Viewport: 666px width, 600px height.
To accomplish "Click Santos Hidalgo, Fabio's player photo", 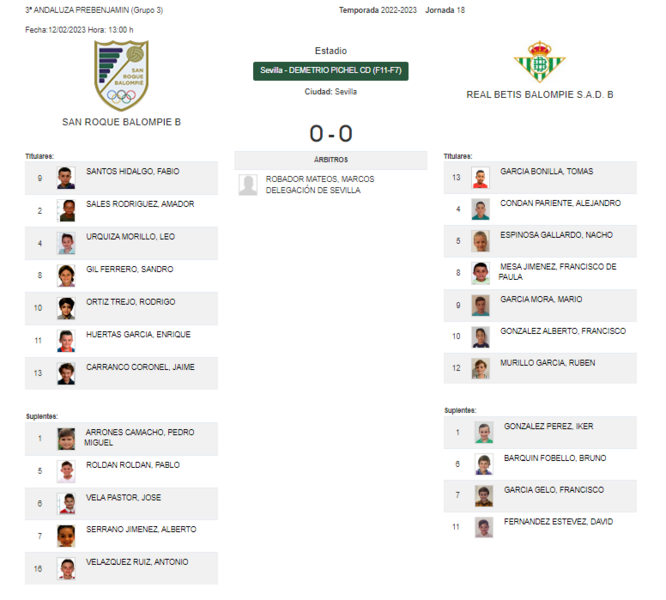I will [66, 178].
